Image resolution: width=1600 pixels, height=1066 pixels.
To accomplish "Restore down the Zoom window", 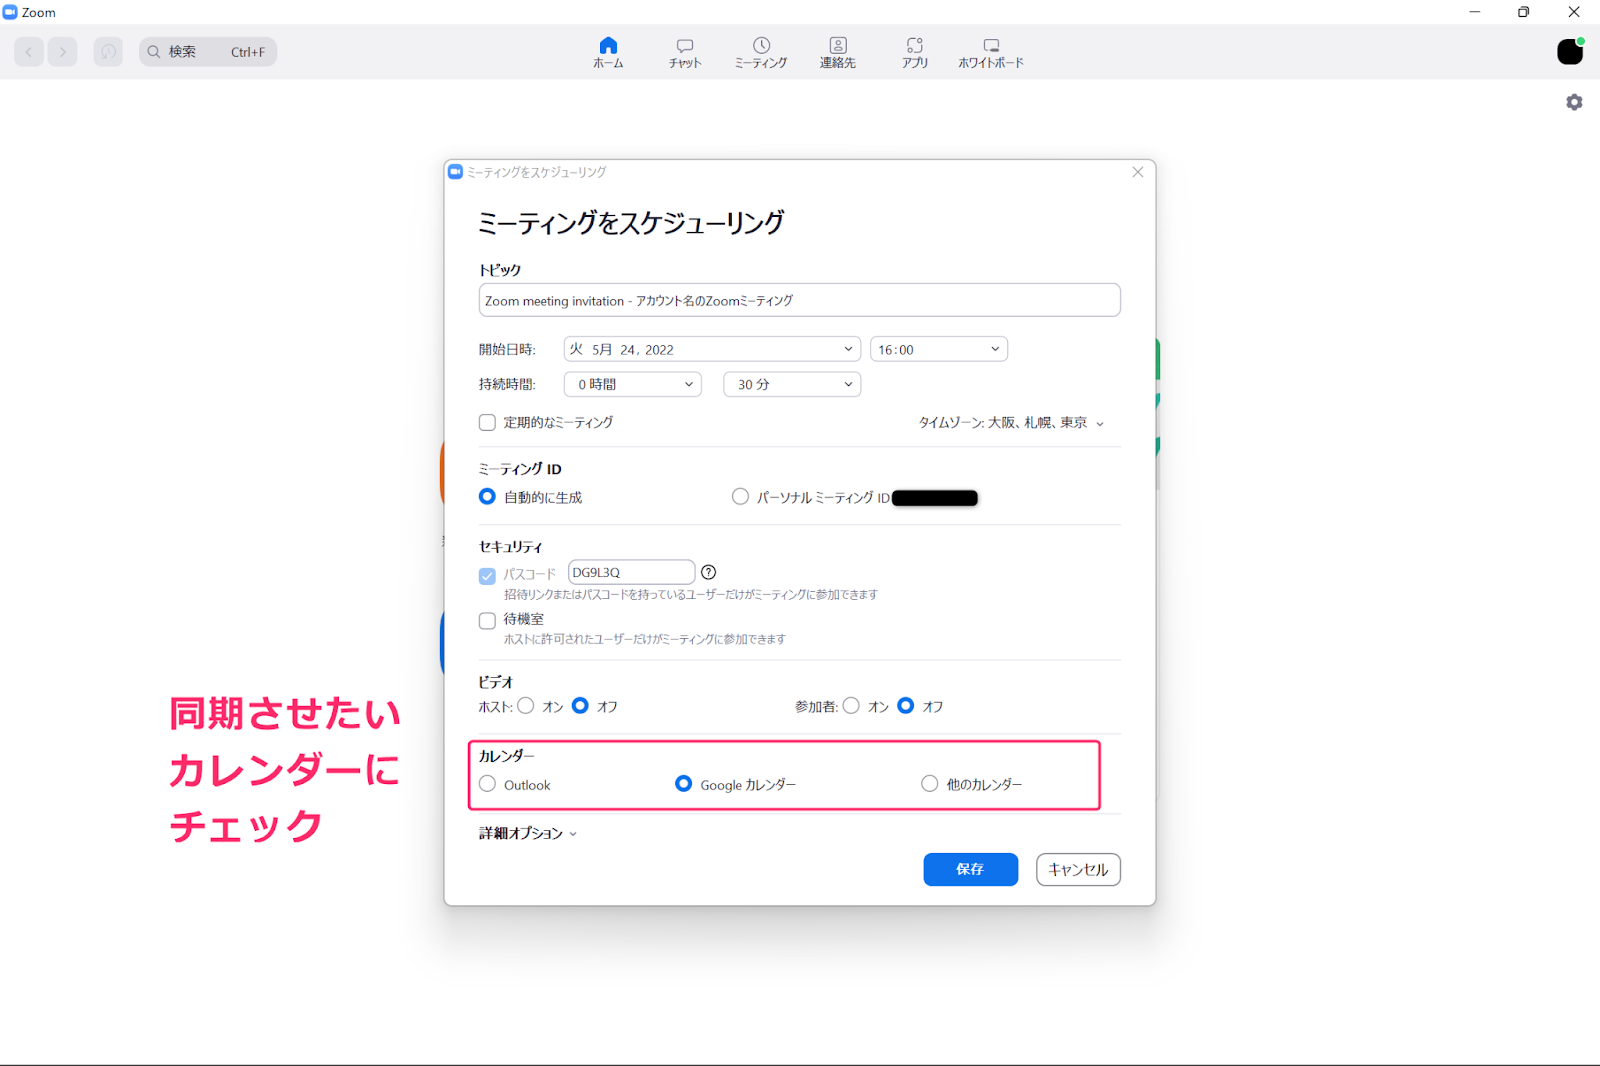I will 1523,12.
